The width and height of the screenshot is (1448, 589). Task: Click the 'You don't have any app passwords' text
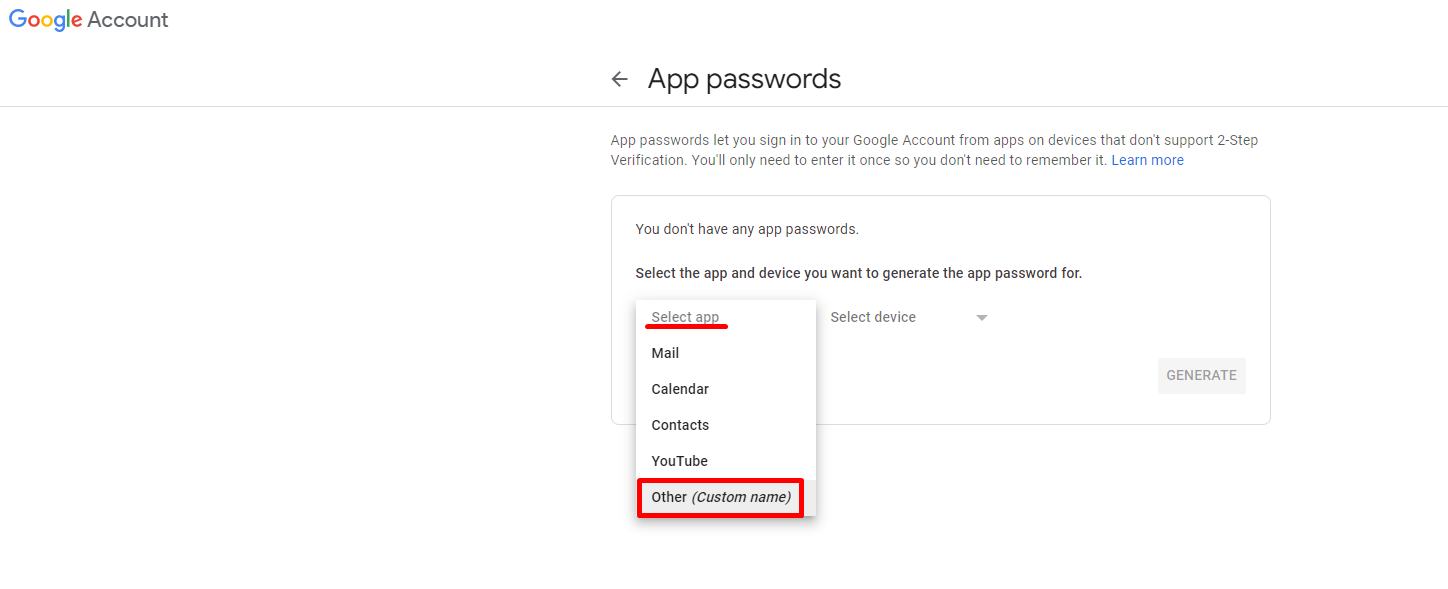coord(747,229)
